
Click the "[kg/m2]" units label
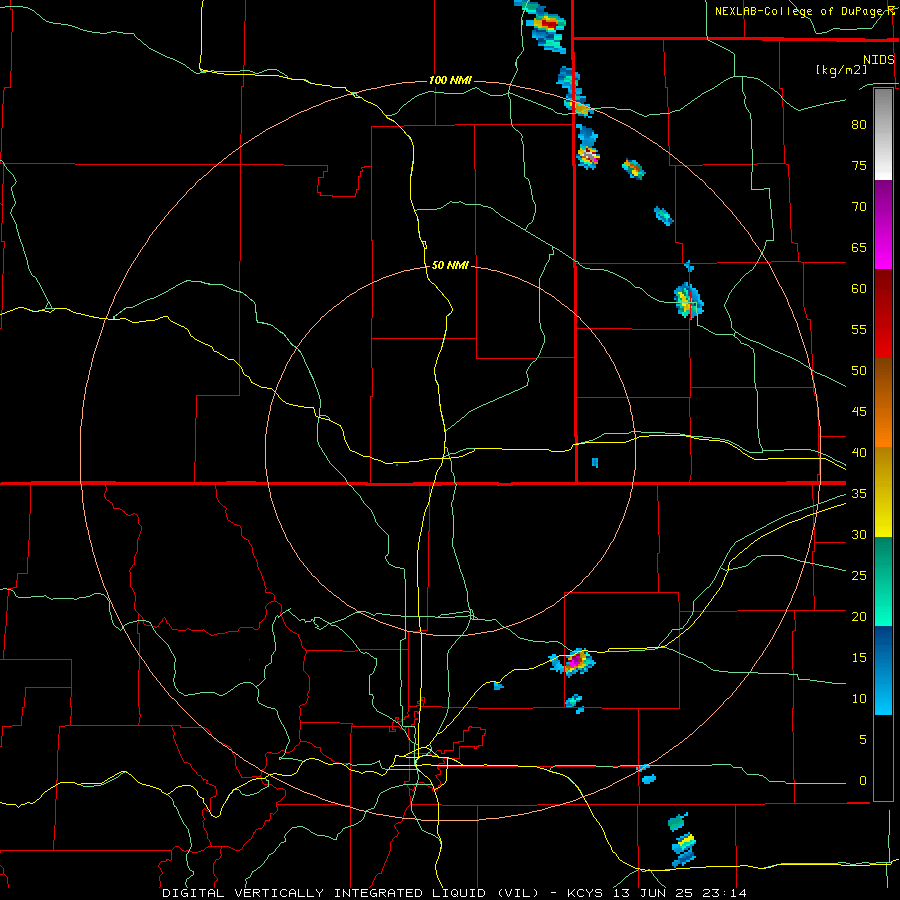click(841, 70)
